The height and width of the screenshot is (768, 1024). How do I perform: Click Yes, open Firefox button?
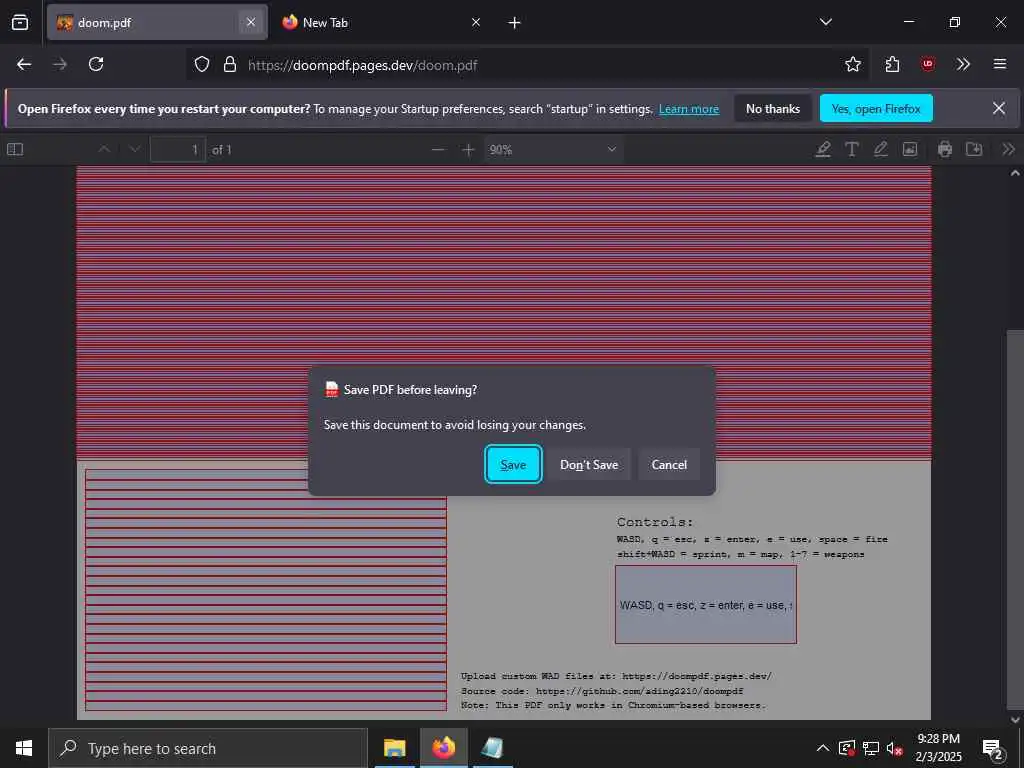pyautogui.click(x=876, y=108)
